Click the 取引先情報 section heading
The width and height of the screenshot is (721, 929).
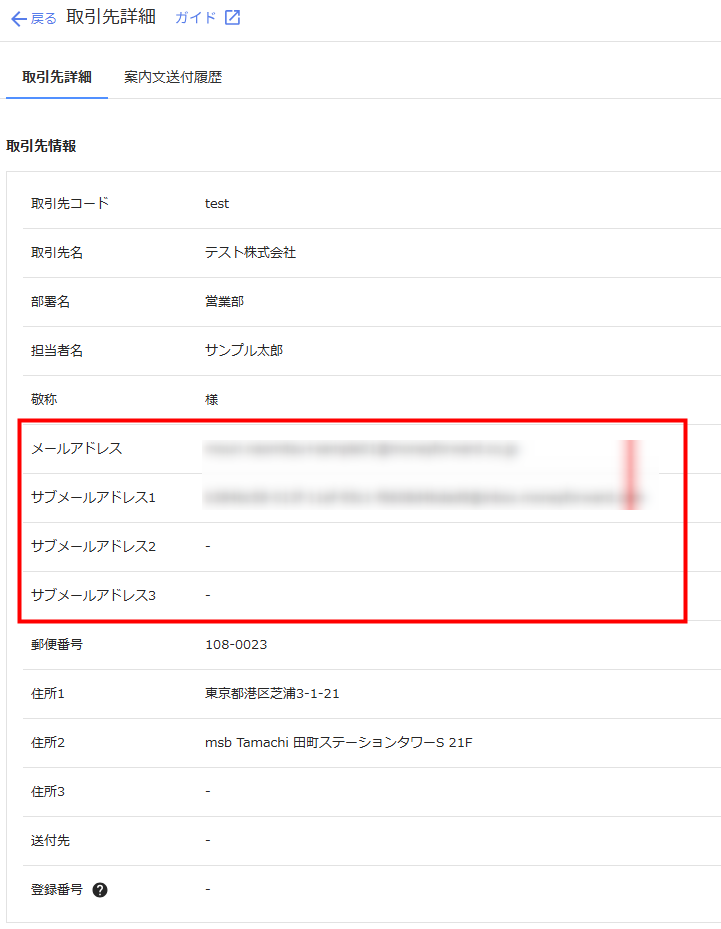tap(41, 146)
